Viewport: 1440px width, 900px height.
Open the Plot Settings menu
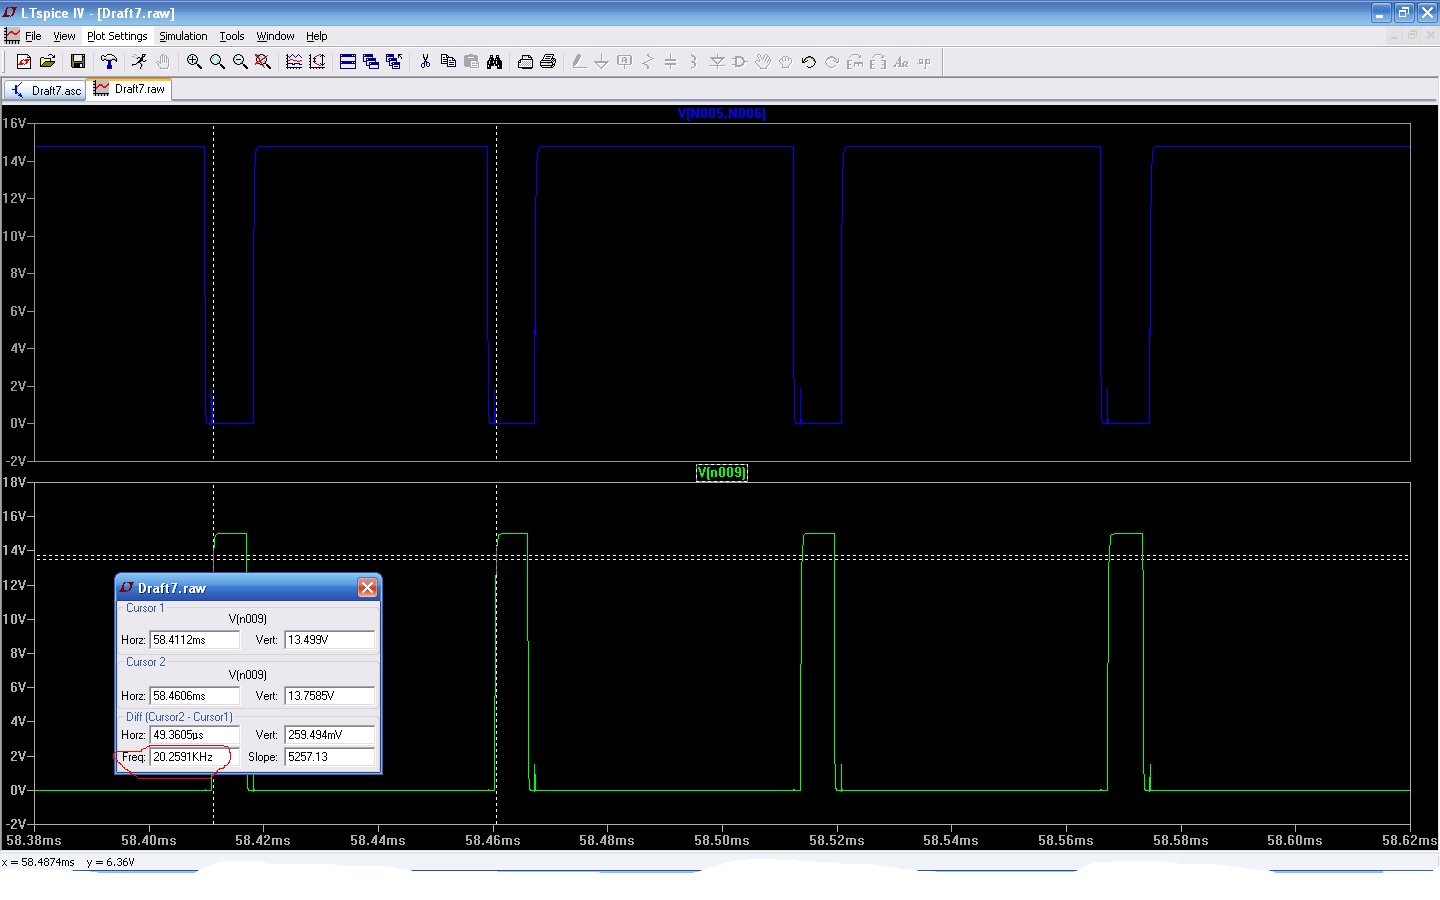117,36
